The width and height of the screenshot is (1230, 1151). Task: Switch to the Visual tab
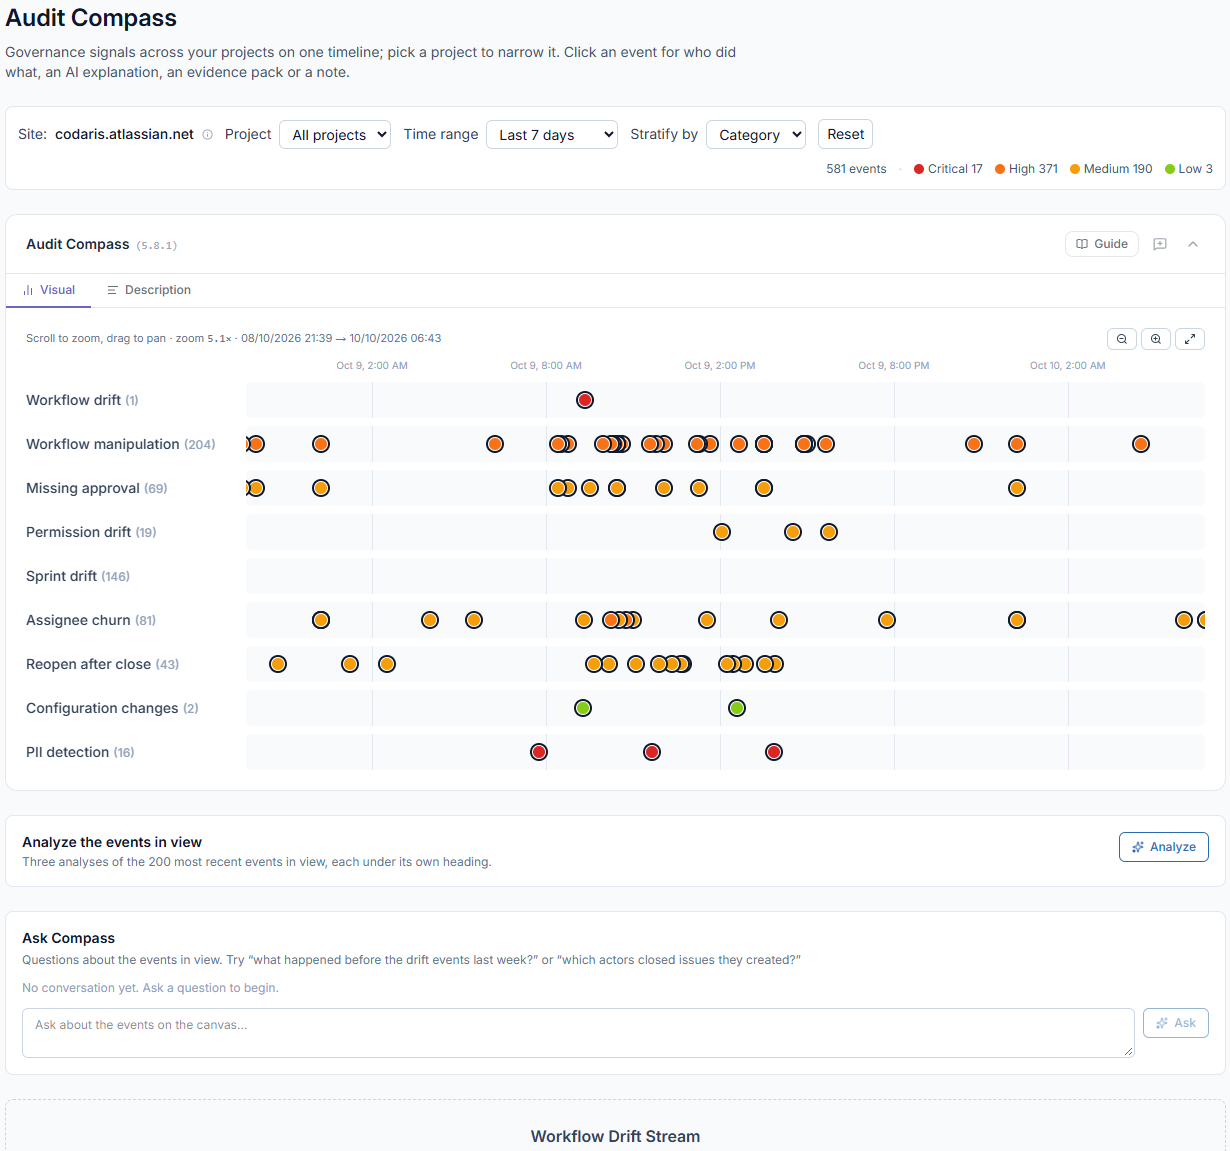(49, 290)
